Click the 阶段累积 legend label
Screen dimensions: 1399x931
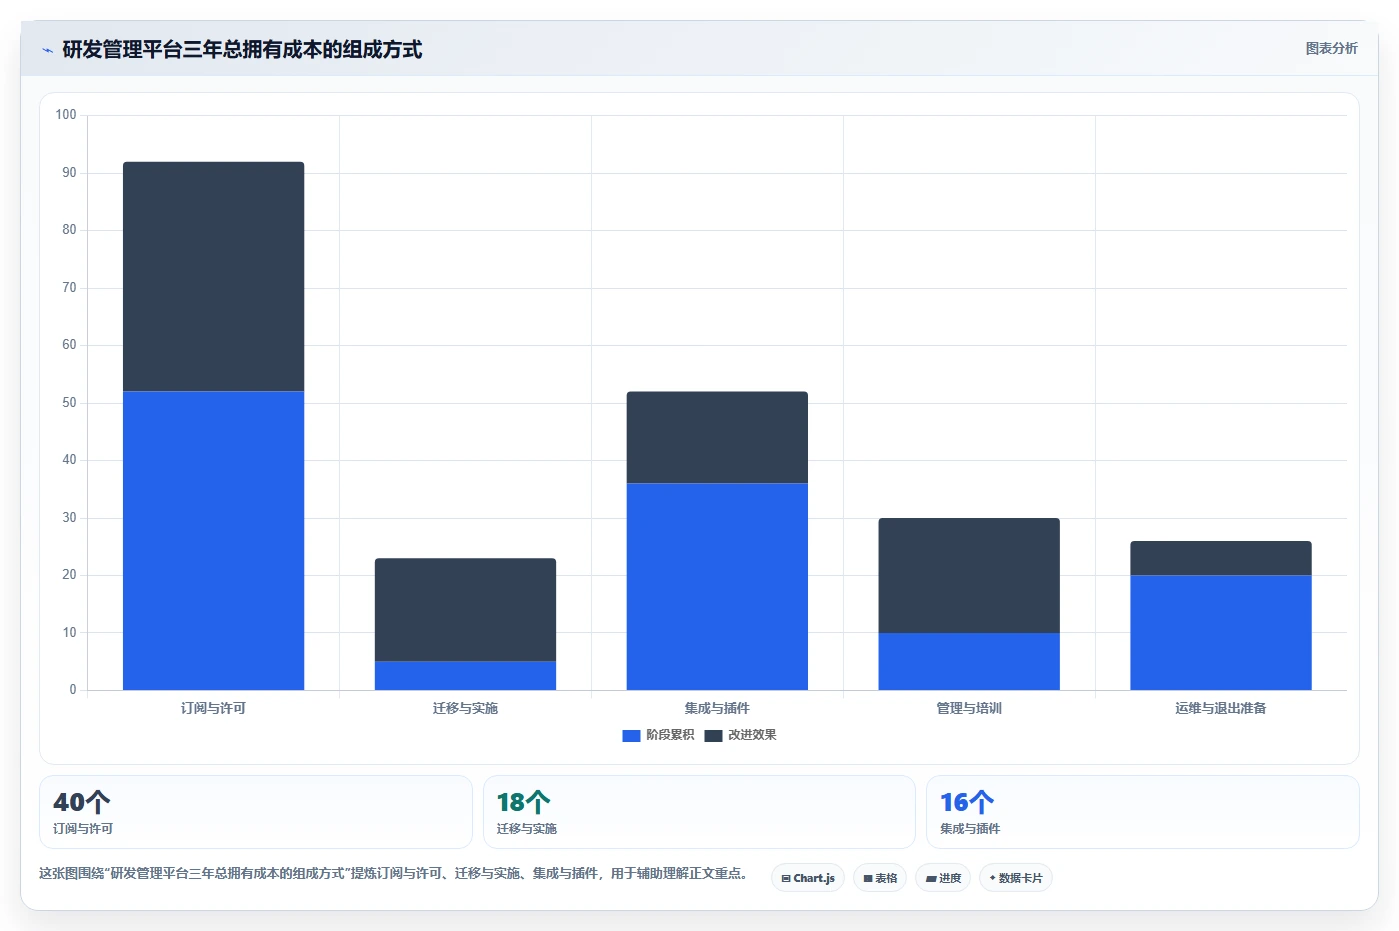pos(670,735)
